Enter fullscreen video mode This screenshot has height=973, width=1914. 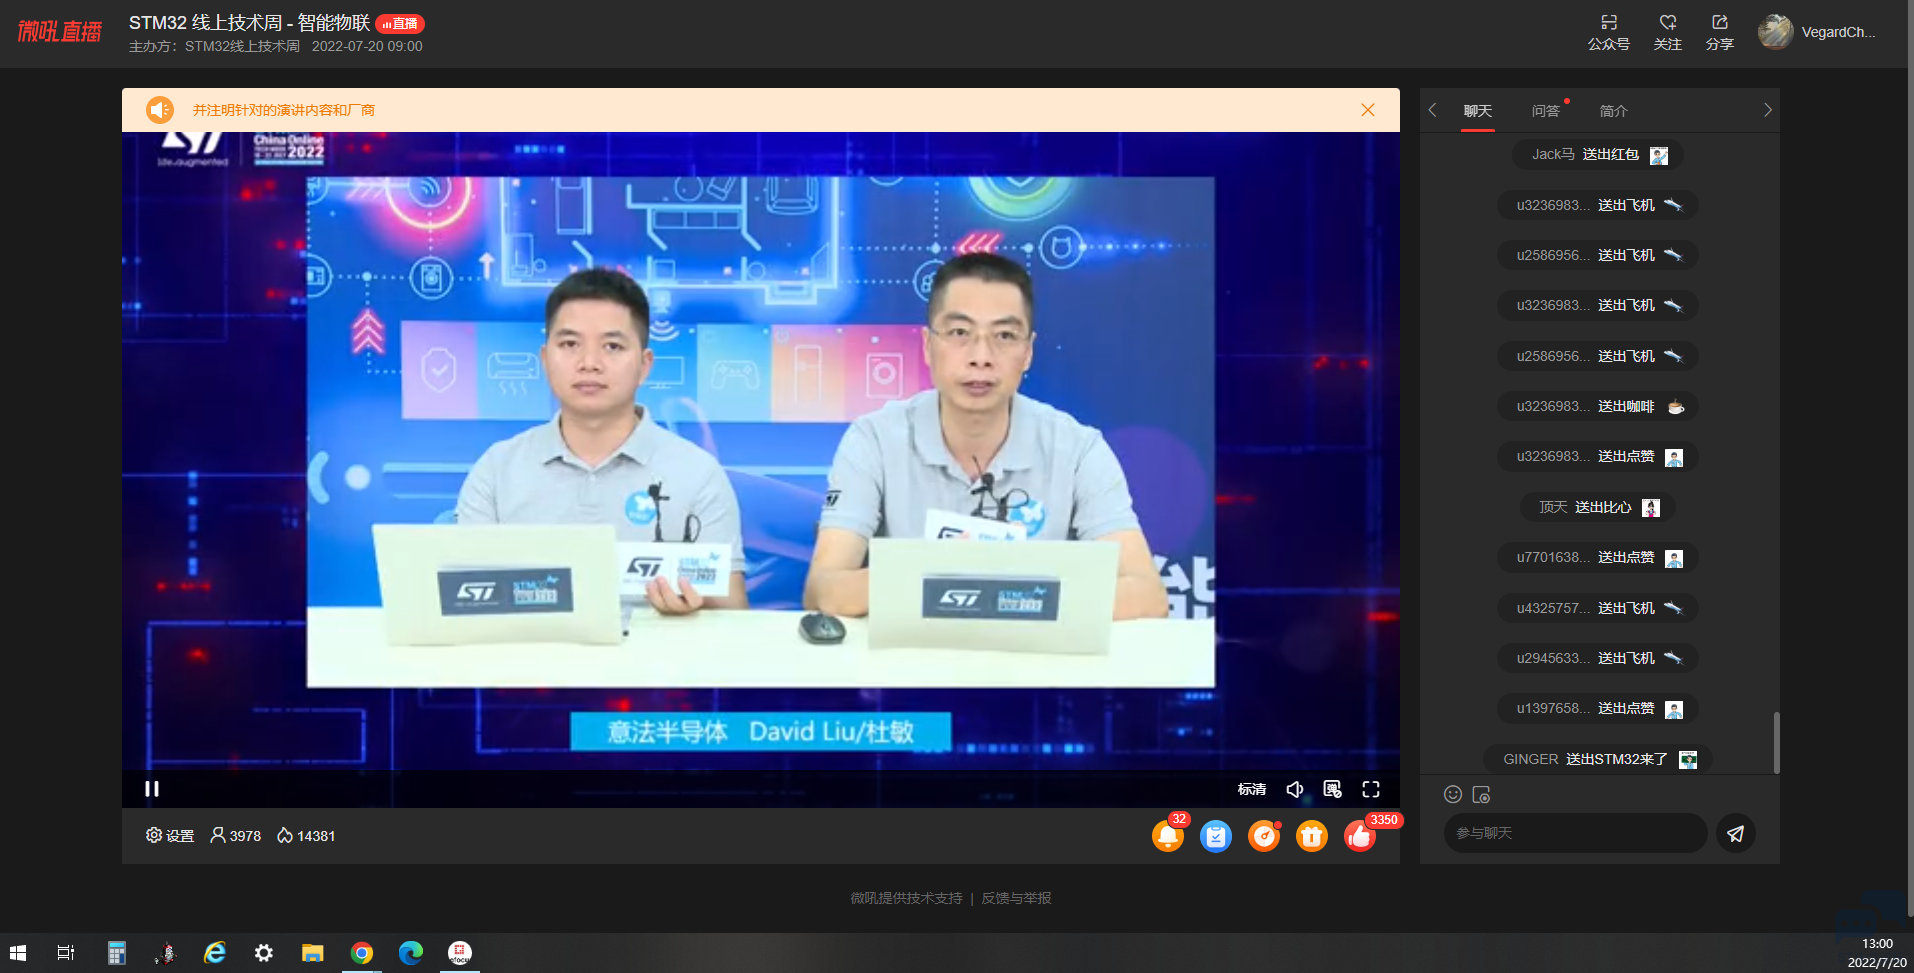click(1371, 789)
